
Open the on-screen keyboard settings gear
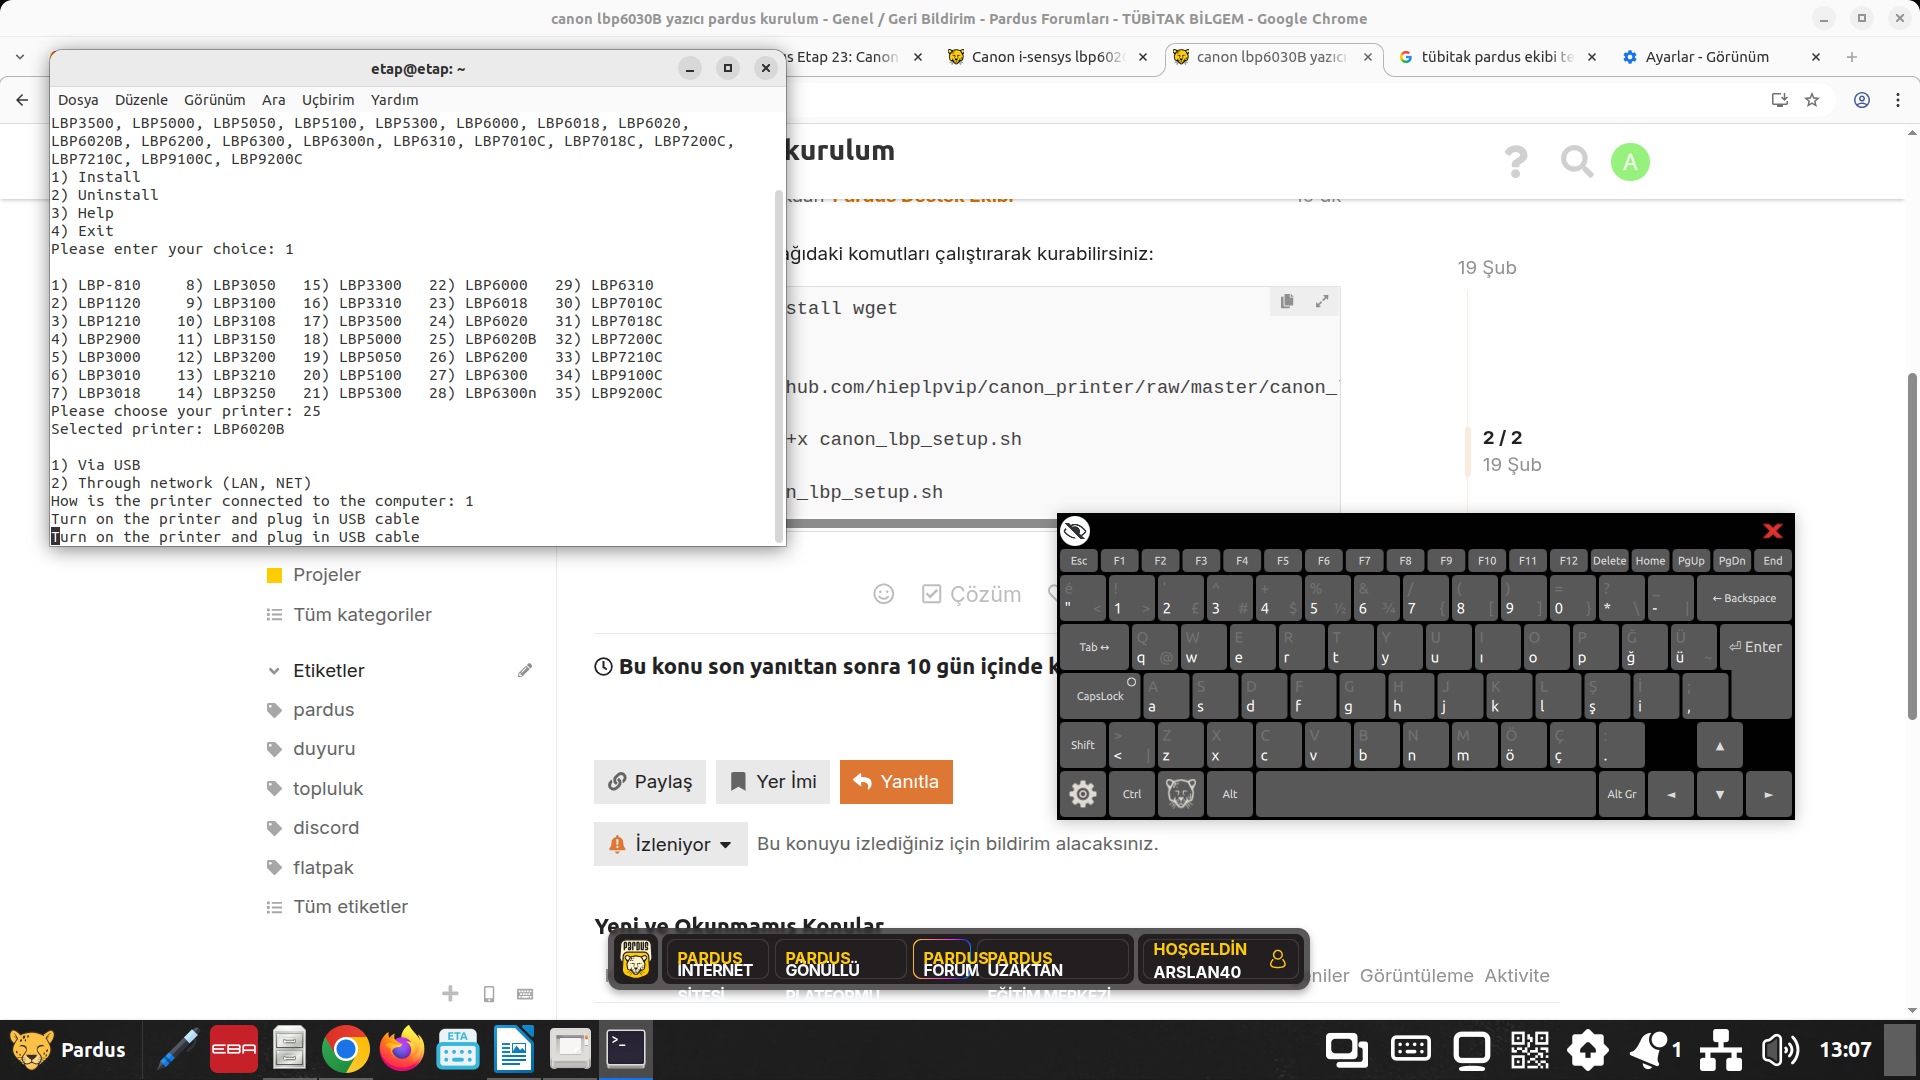[1082, 794]
